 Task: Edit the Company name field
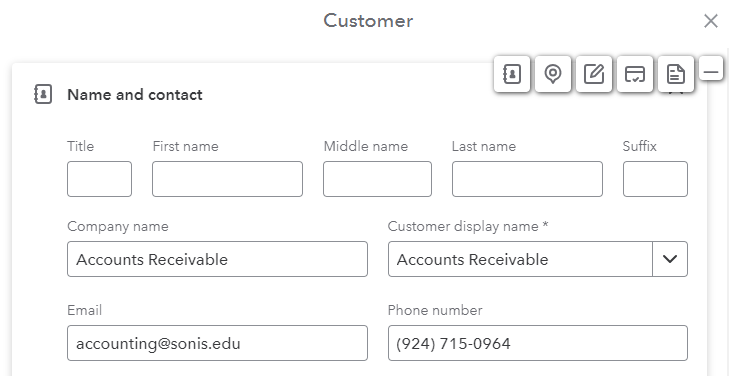tap(217, 259)
